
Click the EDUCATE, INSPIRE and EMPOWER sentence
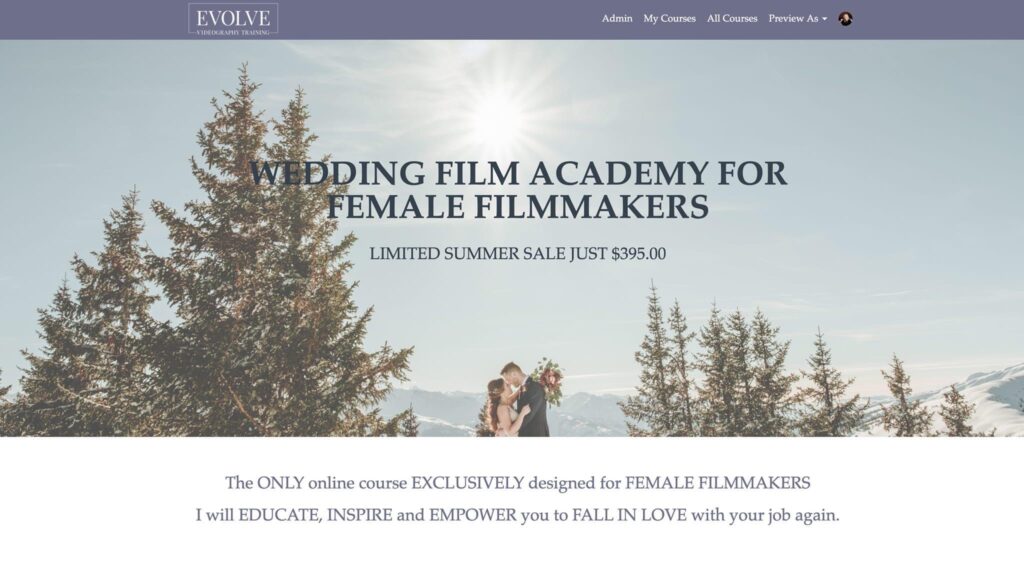[518, 515]
